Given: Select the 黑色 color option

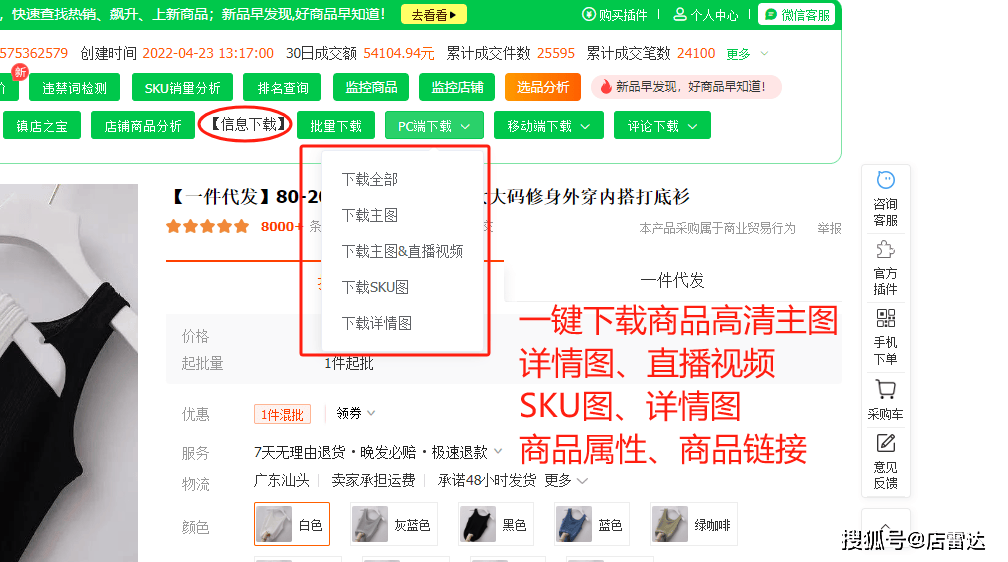Looking at the screenshot, I should click(496, 525).
